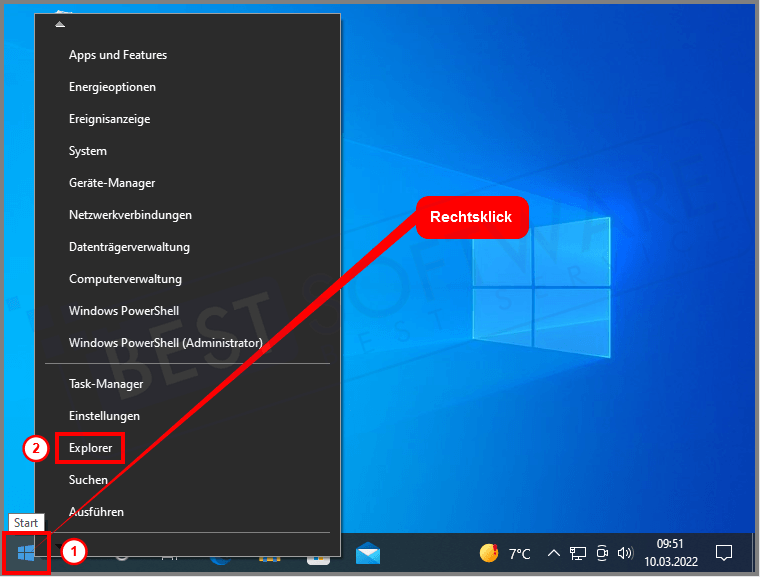This screenshot has width=760, height=577.
Task: Open the volume speaker icon
Action: pyautogui.click(x=626, y=553)
